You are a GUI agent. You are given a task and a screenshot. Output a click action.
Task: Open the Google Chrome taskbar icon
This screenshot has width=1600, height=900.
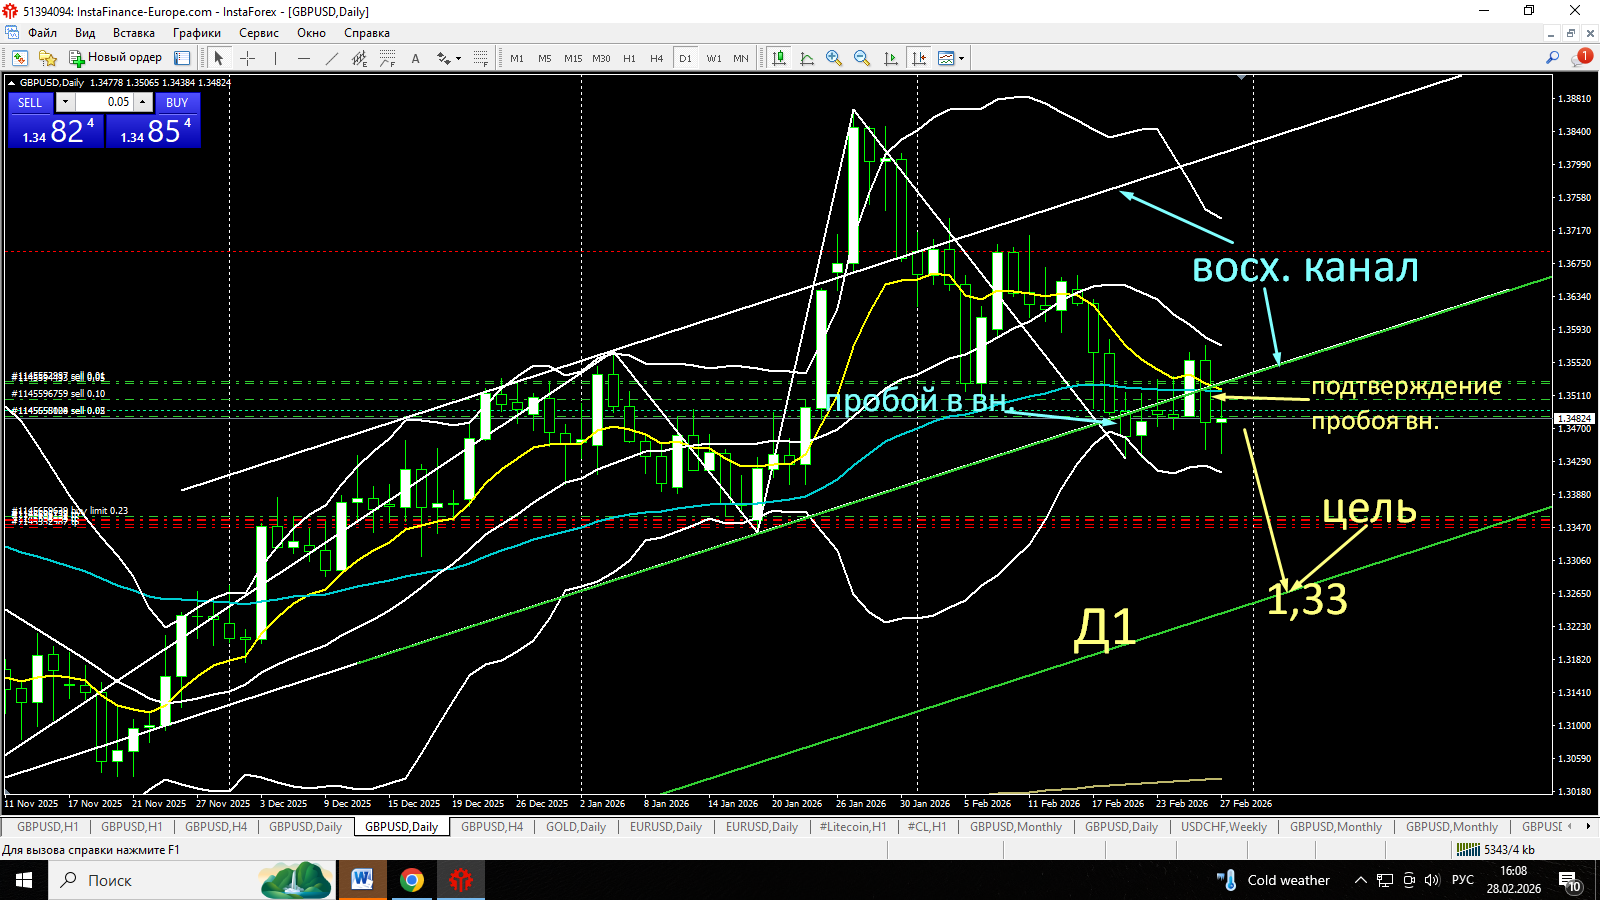(x=412, y=880)
